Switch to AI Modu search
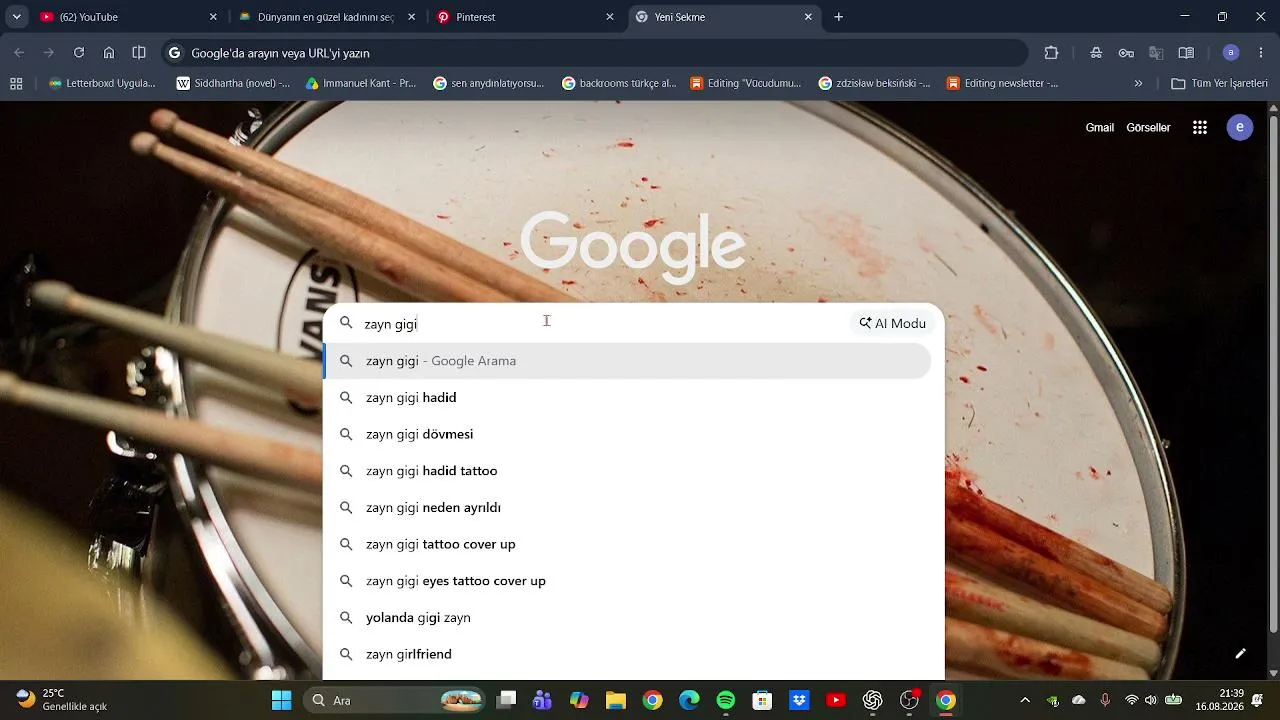This screenshot has height=720, width=1280. (x=892, y=323)
